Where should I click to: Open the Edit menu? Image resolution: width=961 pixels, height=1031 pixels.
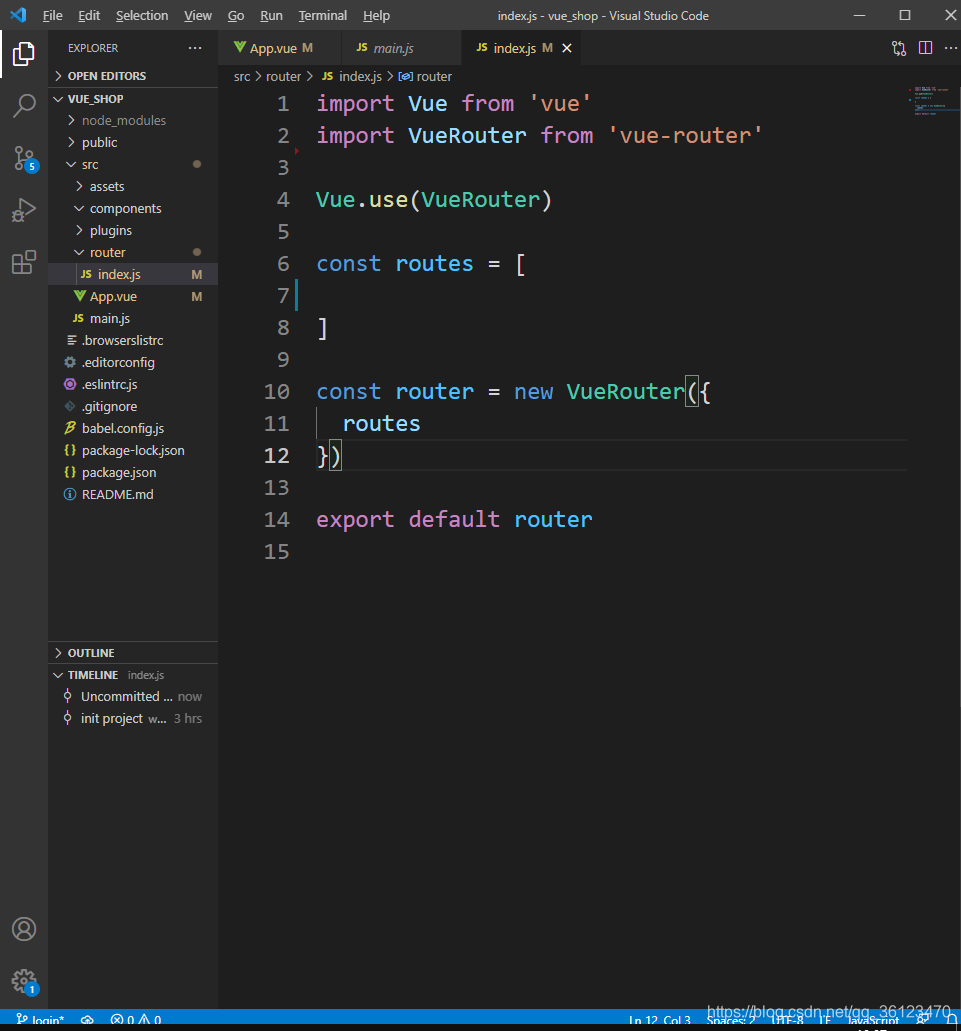89,15
